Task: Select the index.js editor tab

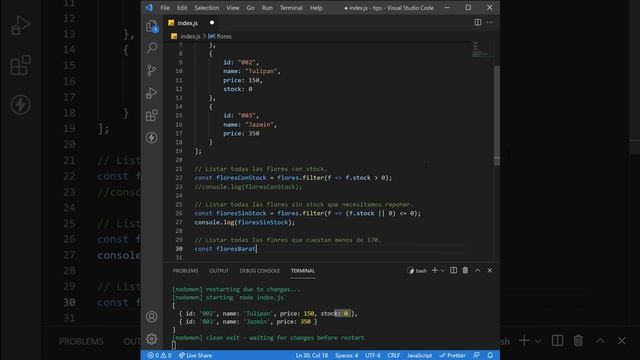Action: coord(192,23)
